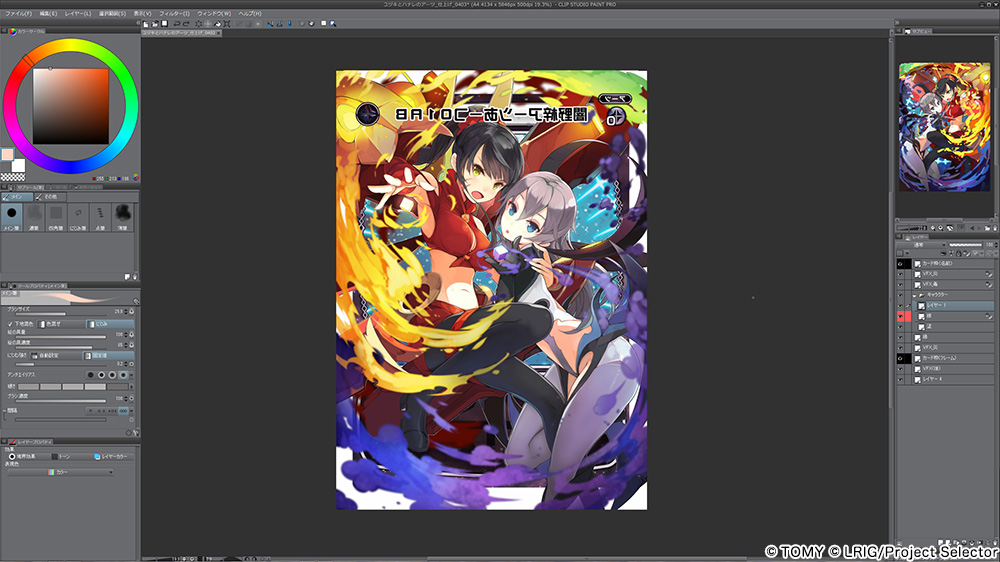The width and height of the screenshot is (1000, 562).
Task: Click the にじみ blend mode button
Action: (x=110, y=324)
